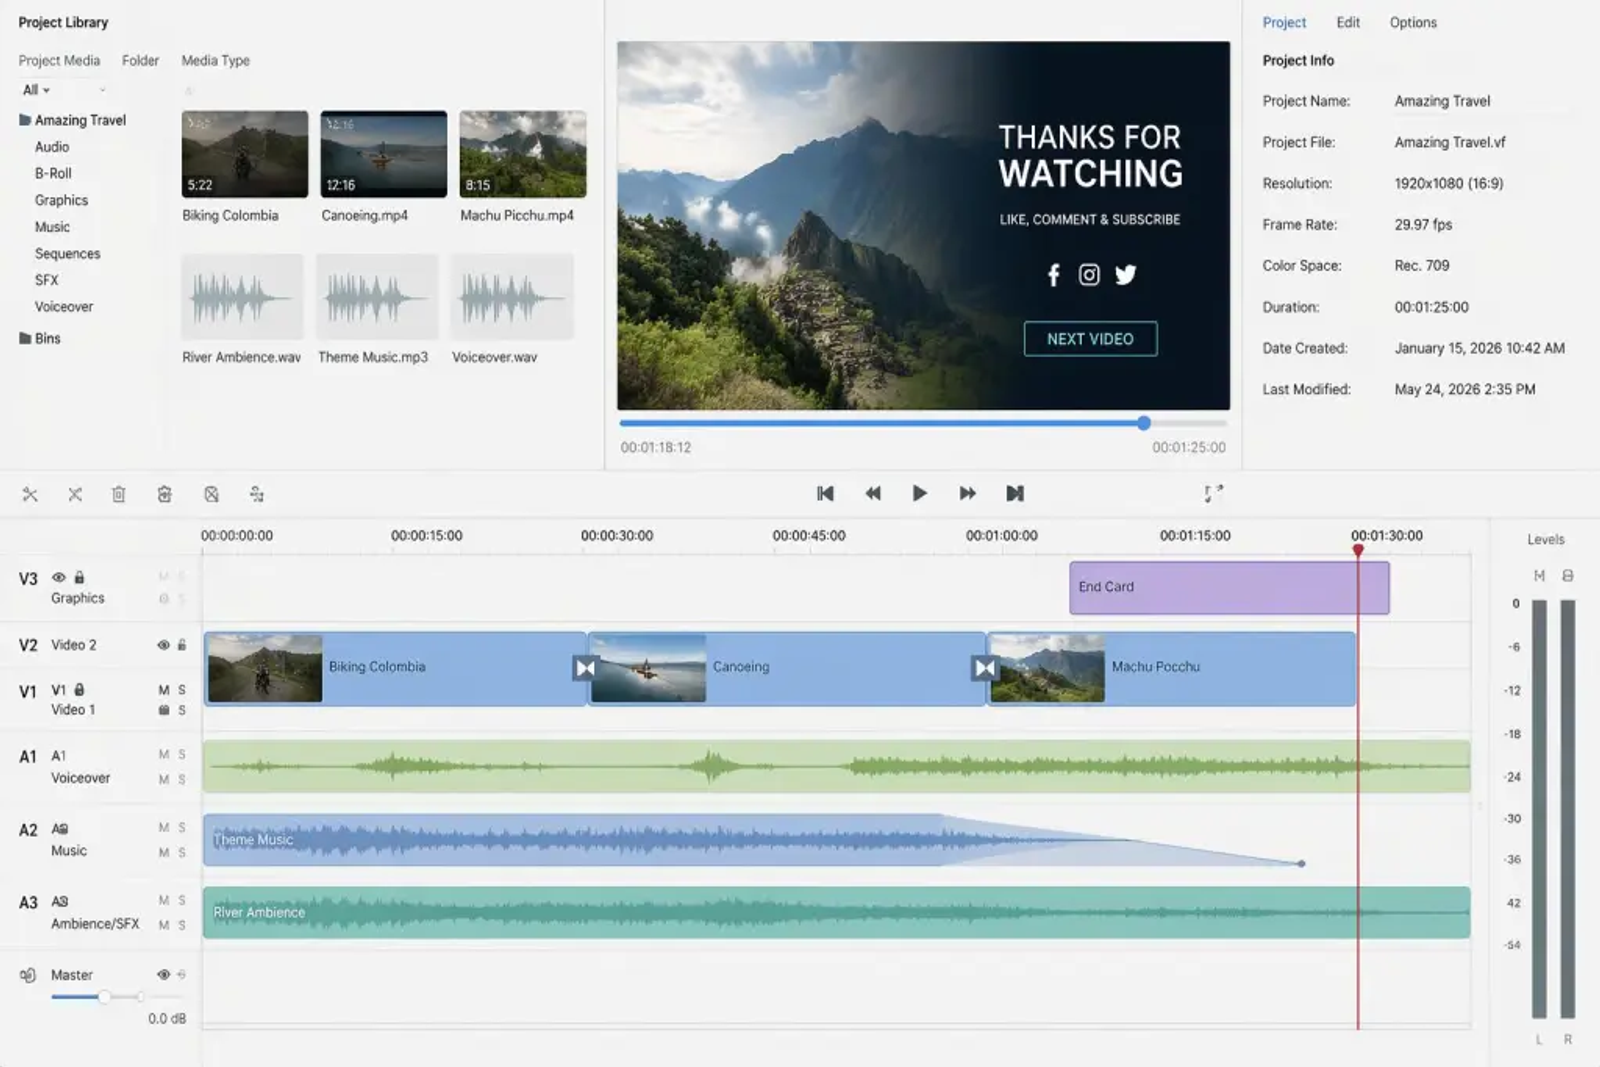Image resolution: width=1600 pixels, height=1067 pixels.
Task: Click the Twitter bird icon on the end card
Action: tap(1126, 275)
